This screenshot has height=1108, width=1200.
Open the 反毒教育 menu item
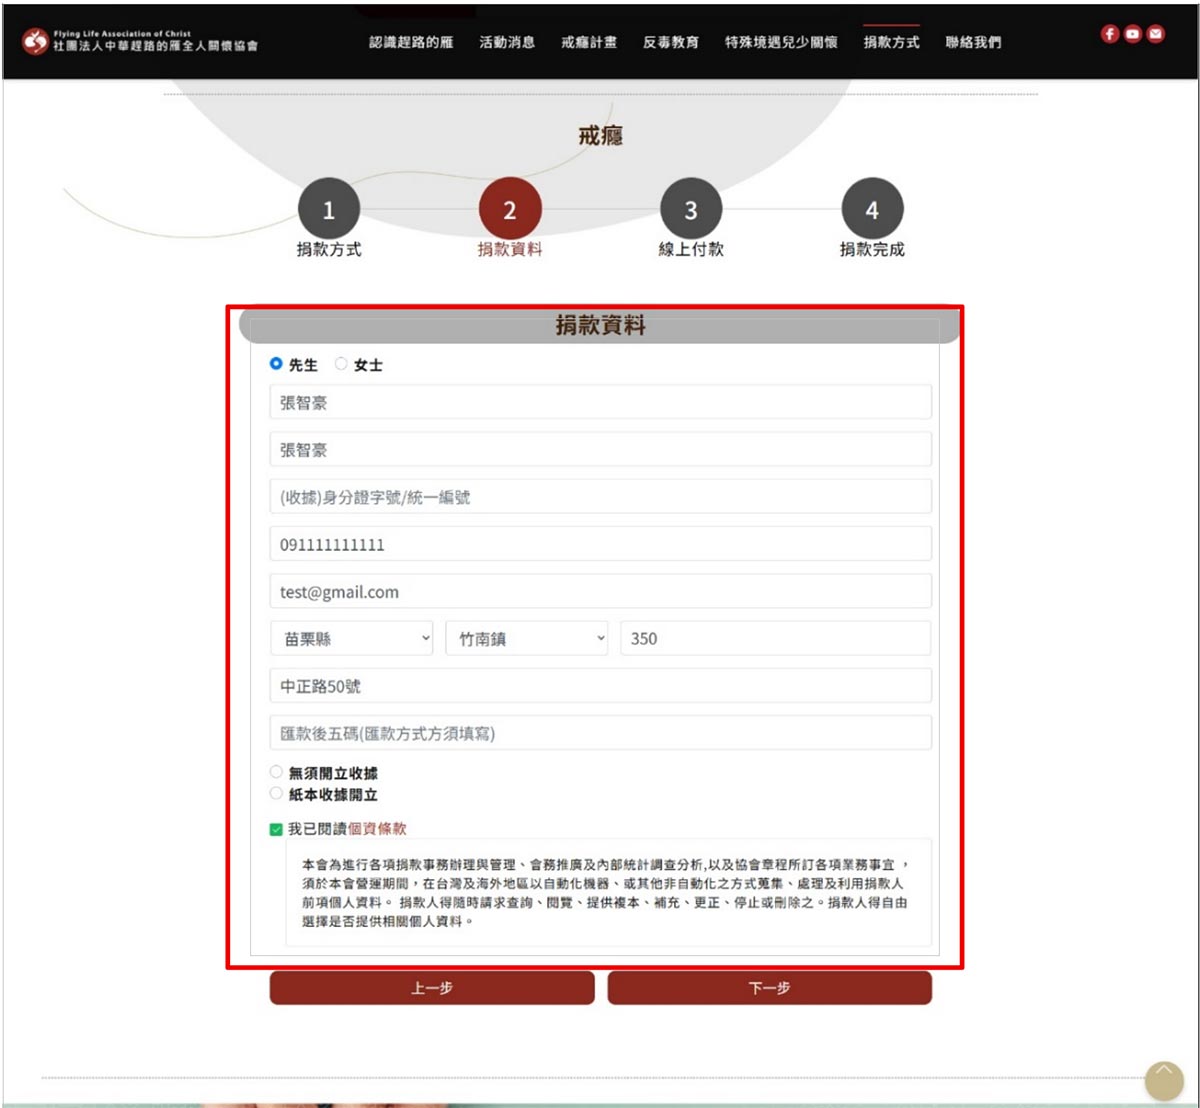[671, 42]
